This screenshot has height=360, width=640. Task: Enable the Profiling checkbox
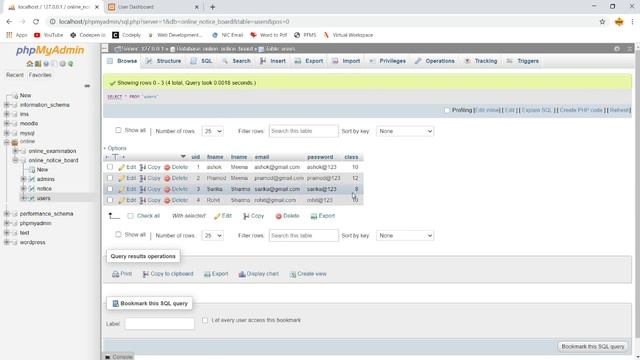(447, 110)
